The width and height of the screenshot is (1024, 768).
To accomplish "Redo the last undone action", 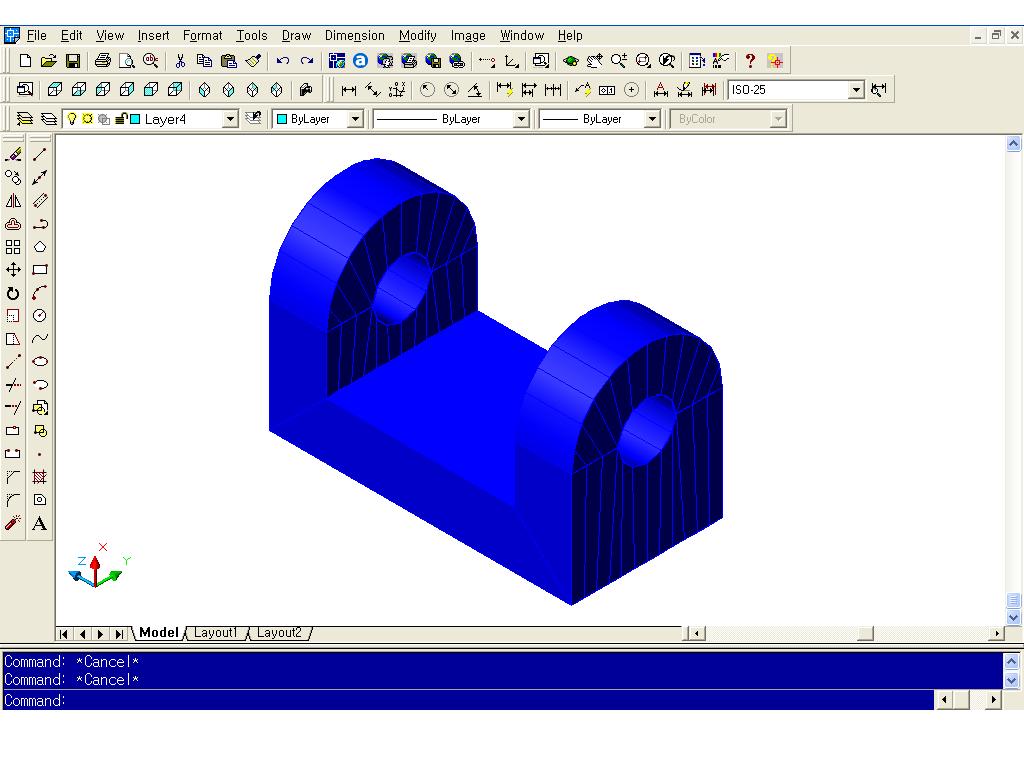I will pos(306,61).
